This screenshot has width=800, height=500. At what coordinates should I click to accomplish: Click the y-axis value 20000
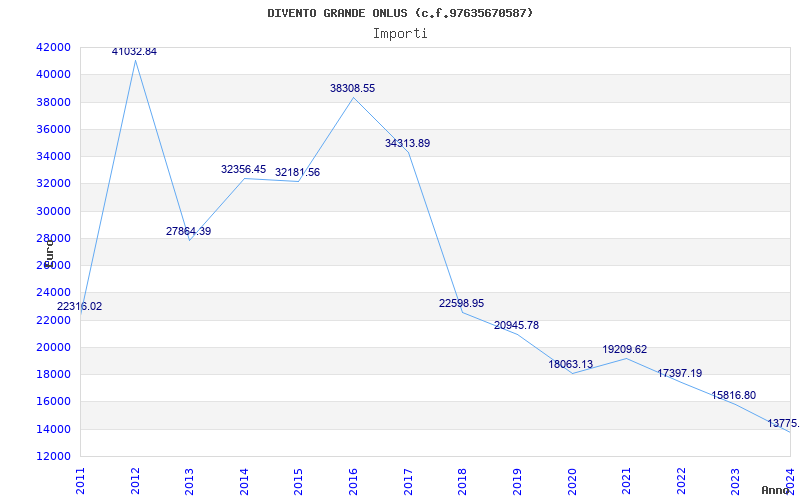[x=53, y=347]
